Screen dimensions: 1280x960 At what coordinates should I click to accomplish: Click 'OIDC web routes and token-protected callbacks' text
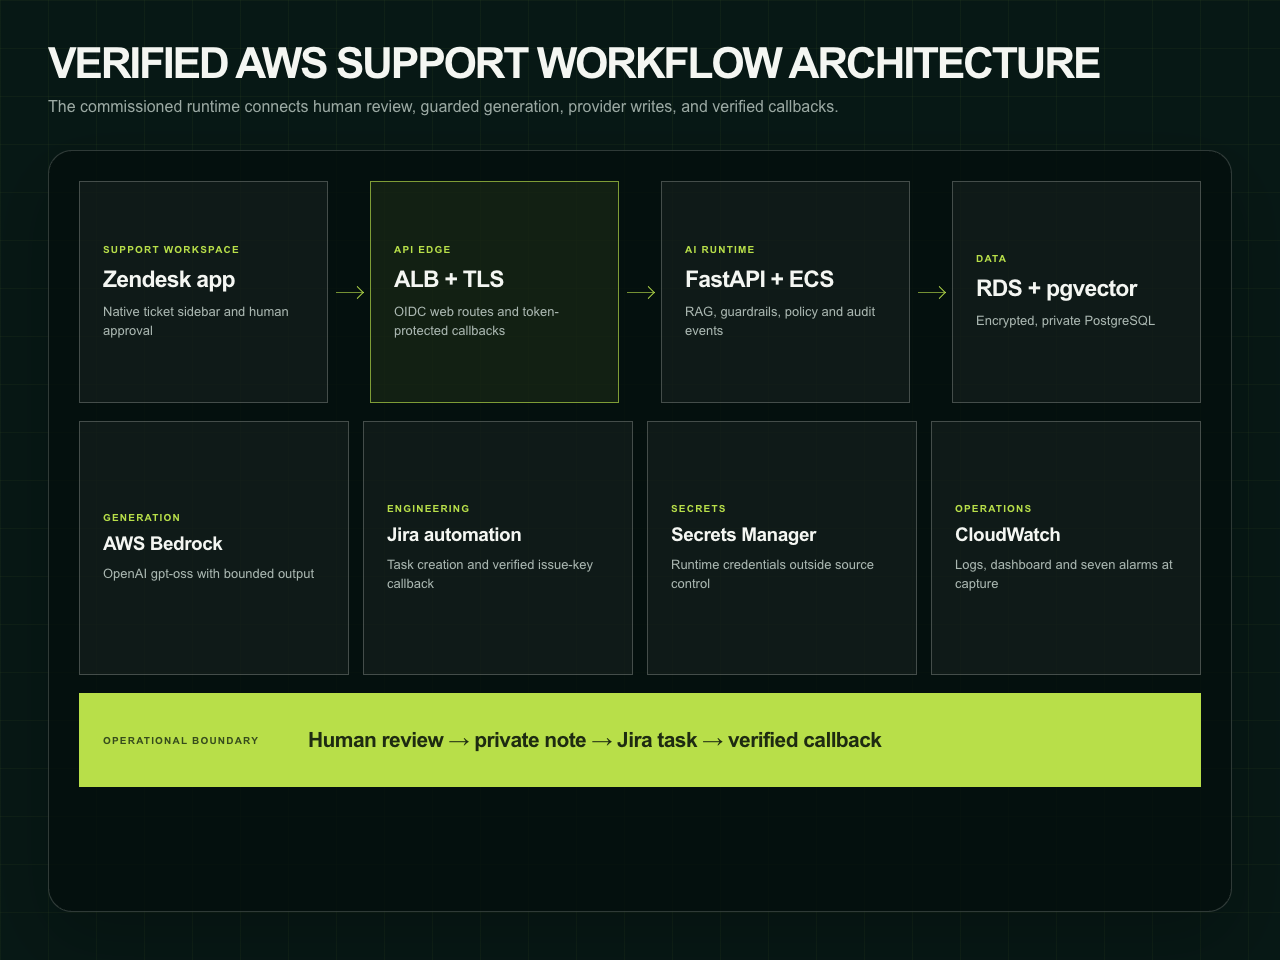tap(476, 321)
